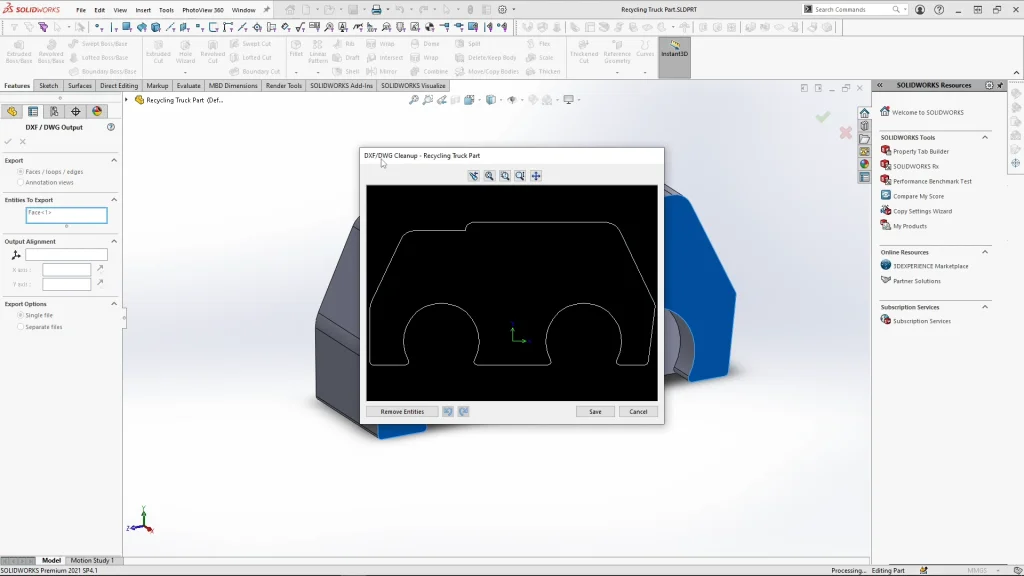The width and height of the screenshot is (1024, 576).
Task: Collapse the Online Resources section
Action: [x=985, y=252]
